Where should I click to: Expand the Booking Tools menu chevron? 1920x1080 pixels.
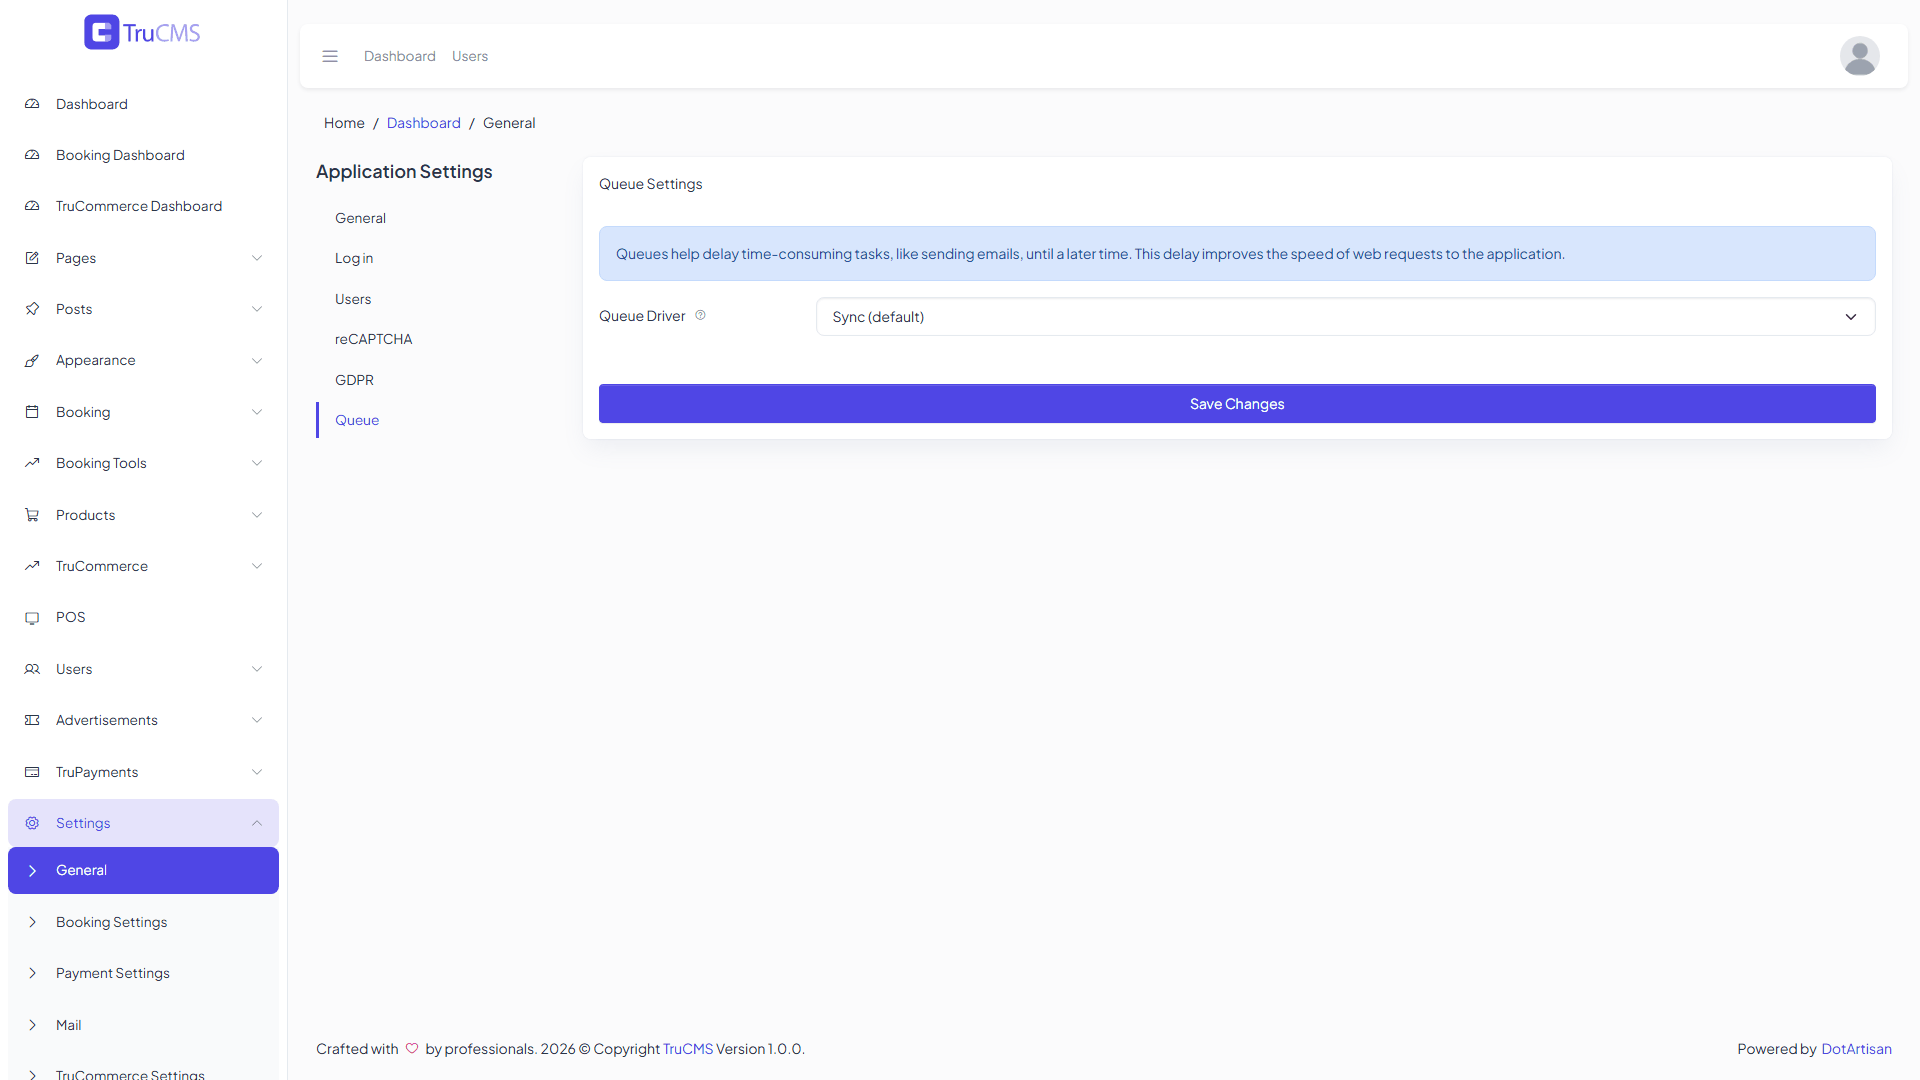257,463
